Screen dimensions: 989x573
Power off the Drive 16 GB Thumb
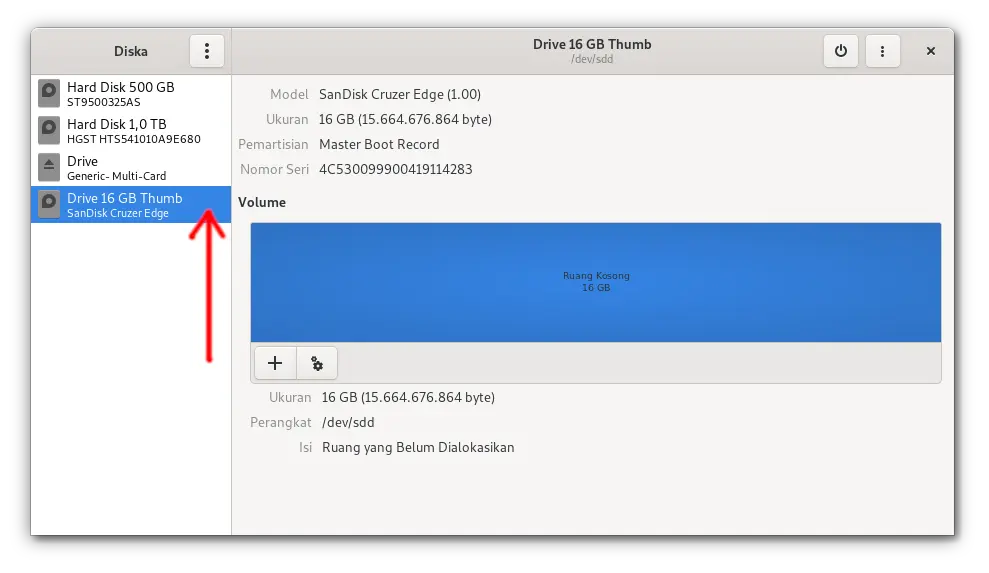(x=841, y=51)
